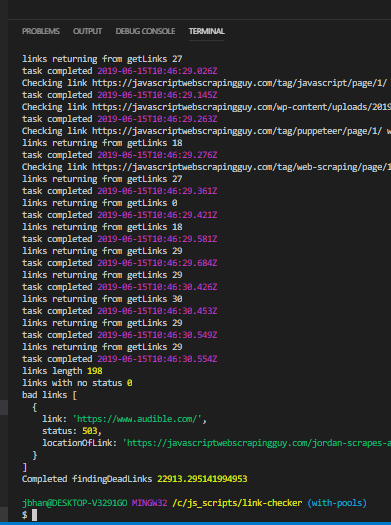Click timestamp 2019-06-15T10:46:29.421Z
Viewport: 391px width, 525px height.
click(157, 215)
